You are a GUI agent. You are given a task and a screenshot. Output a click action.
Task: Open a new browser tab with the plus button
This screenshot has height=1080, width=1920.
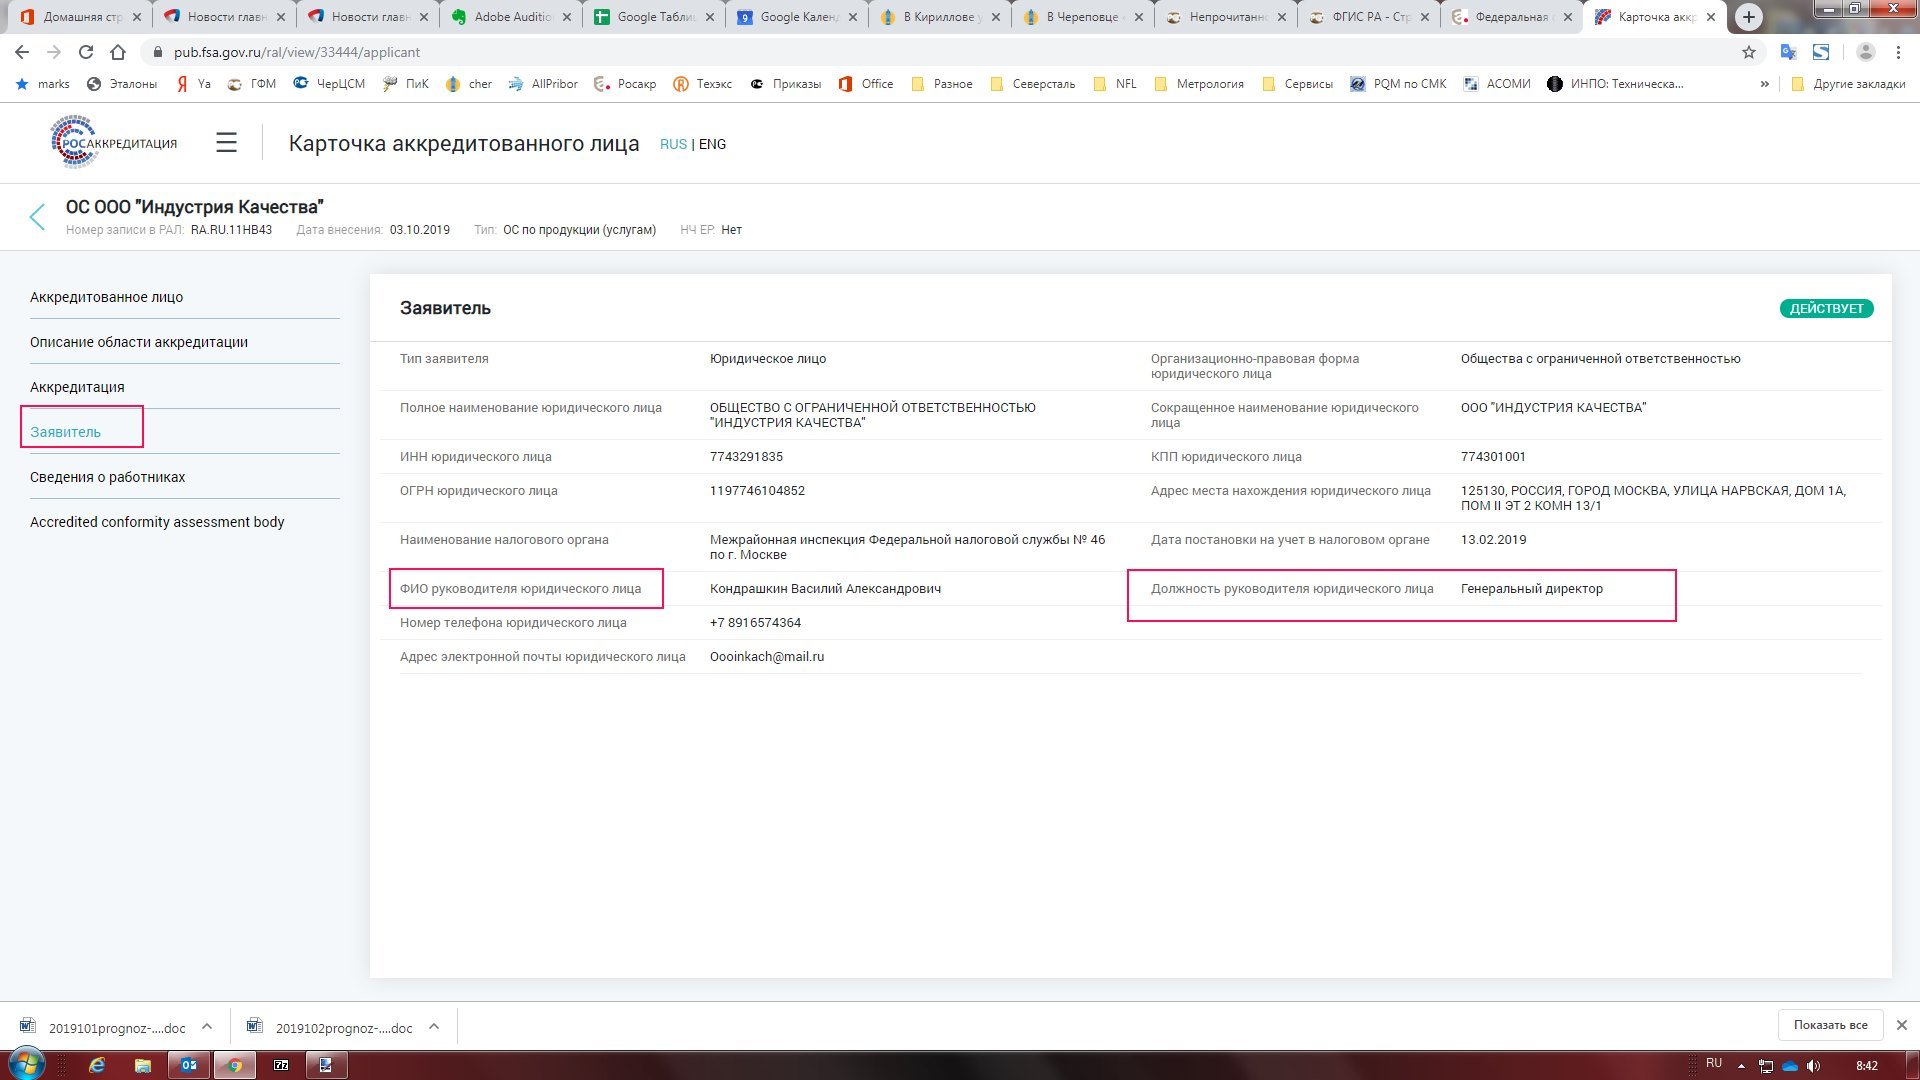pos(1748,17)
